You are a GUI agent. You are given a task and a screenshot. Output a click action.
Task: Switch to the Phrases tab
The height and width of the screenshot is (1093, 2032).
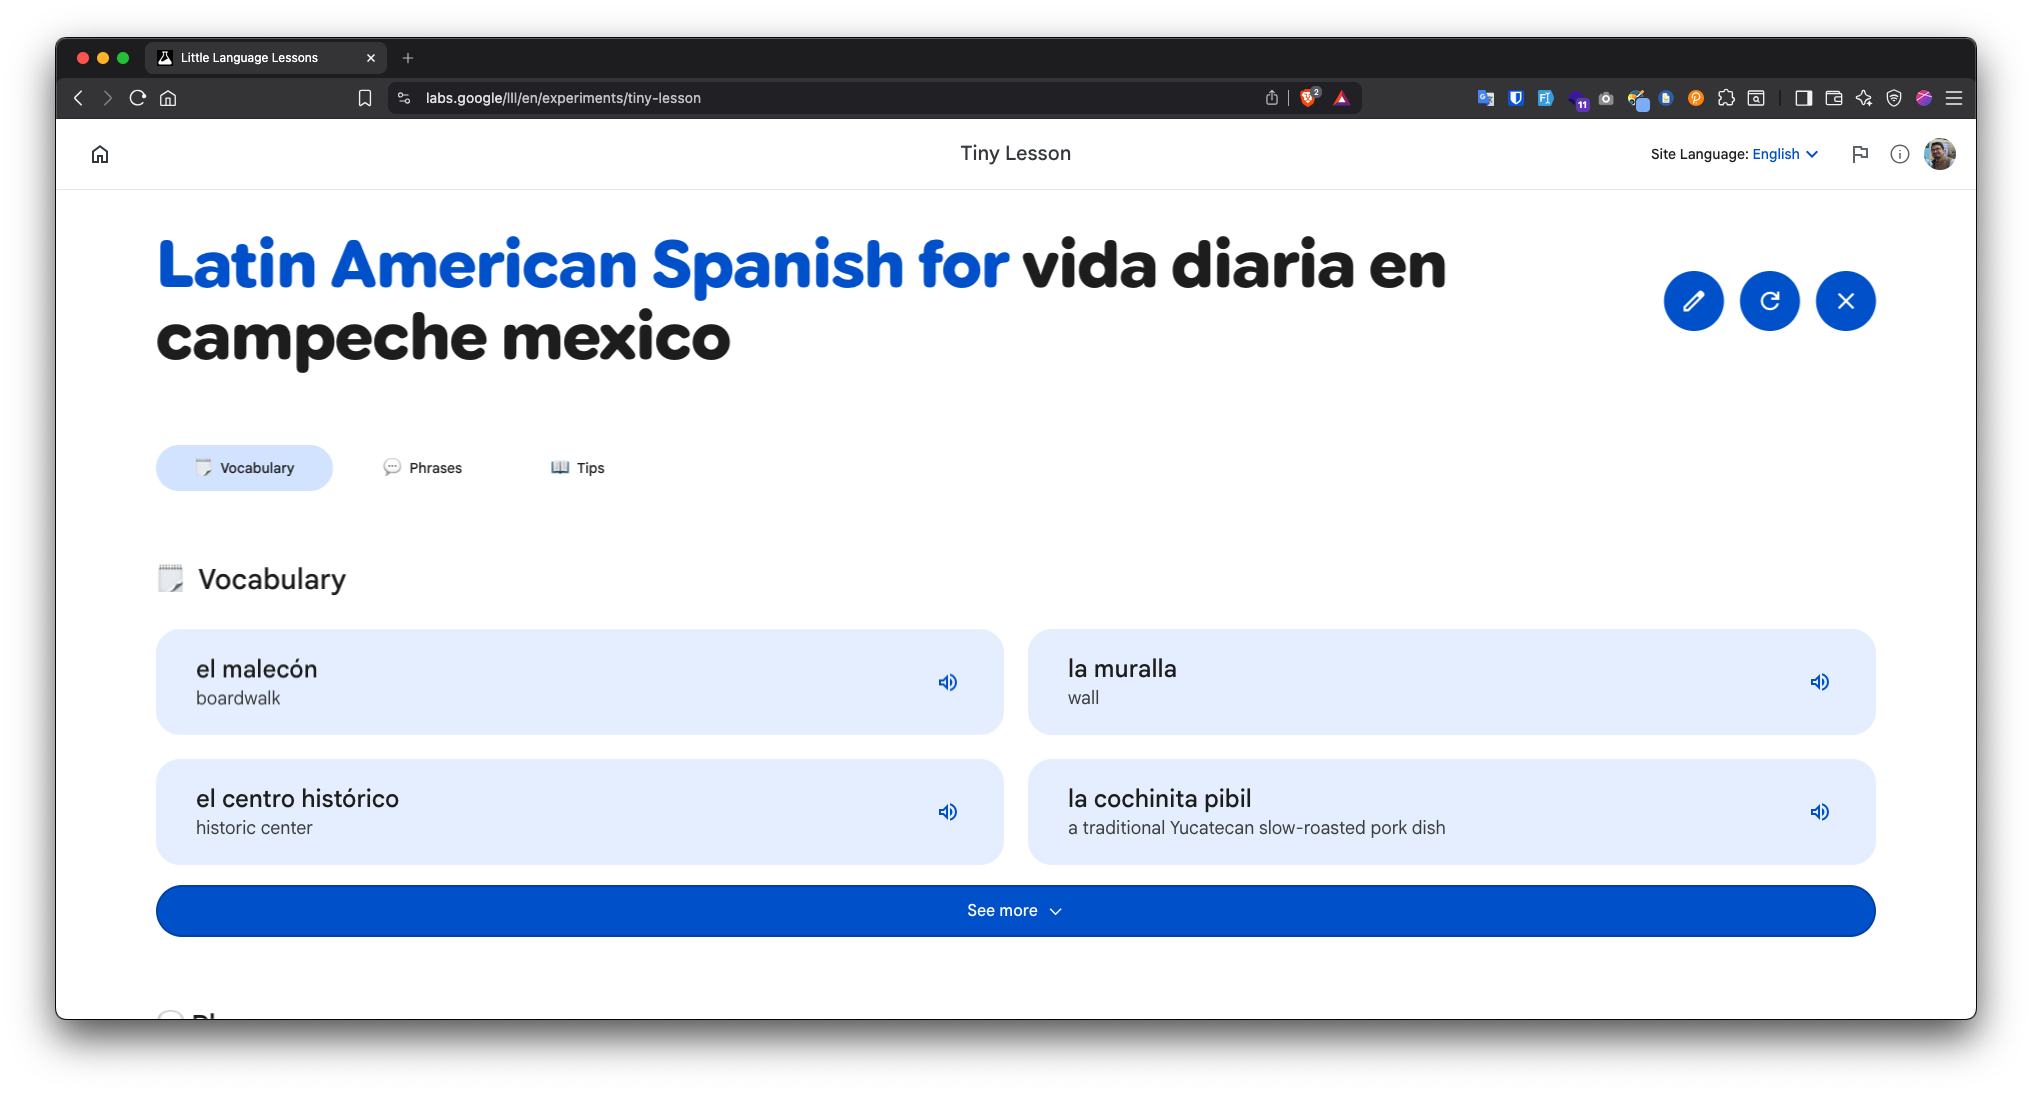point(423,468)
